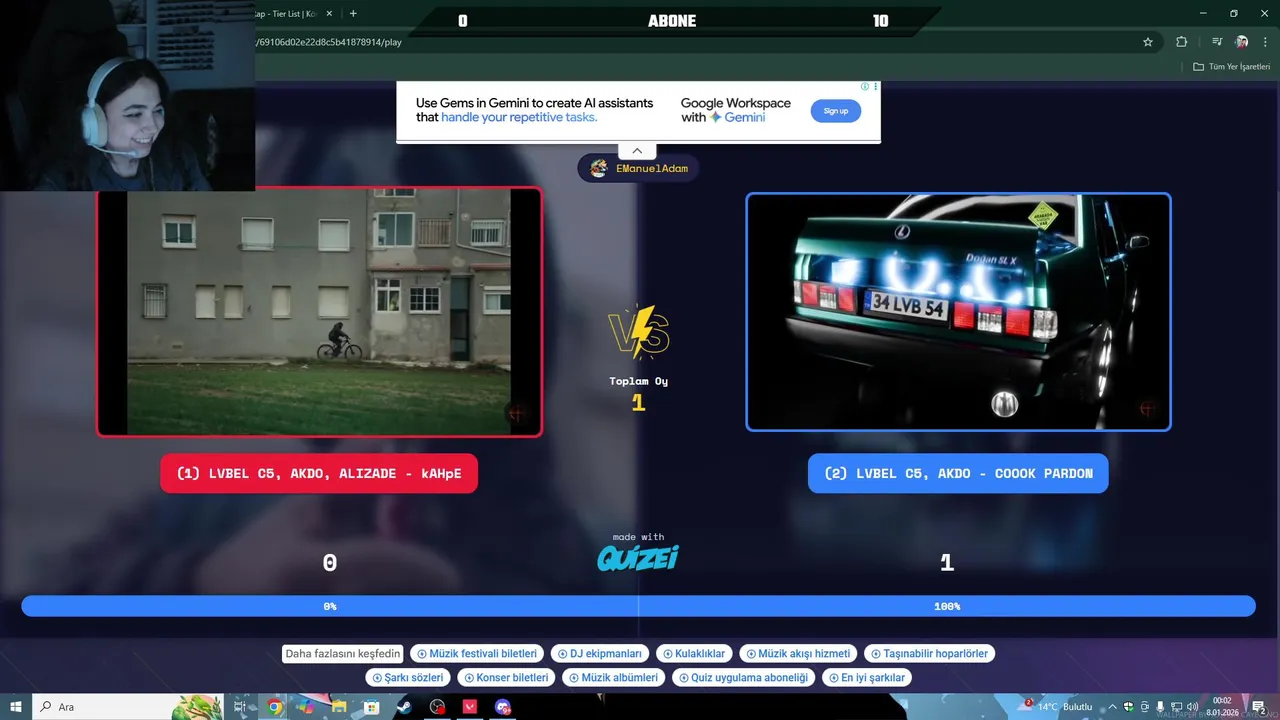Screen dimensions: 1280x720
Task: Click the red icon on COOOK PARDON thumbnail
Action: tap(1147, 408)
